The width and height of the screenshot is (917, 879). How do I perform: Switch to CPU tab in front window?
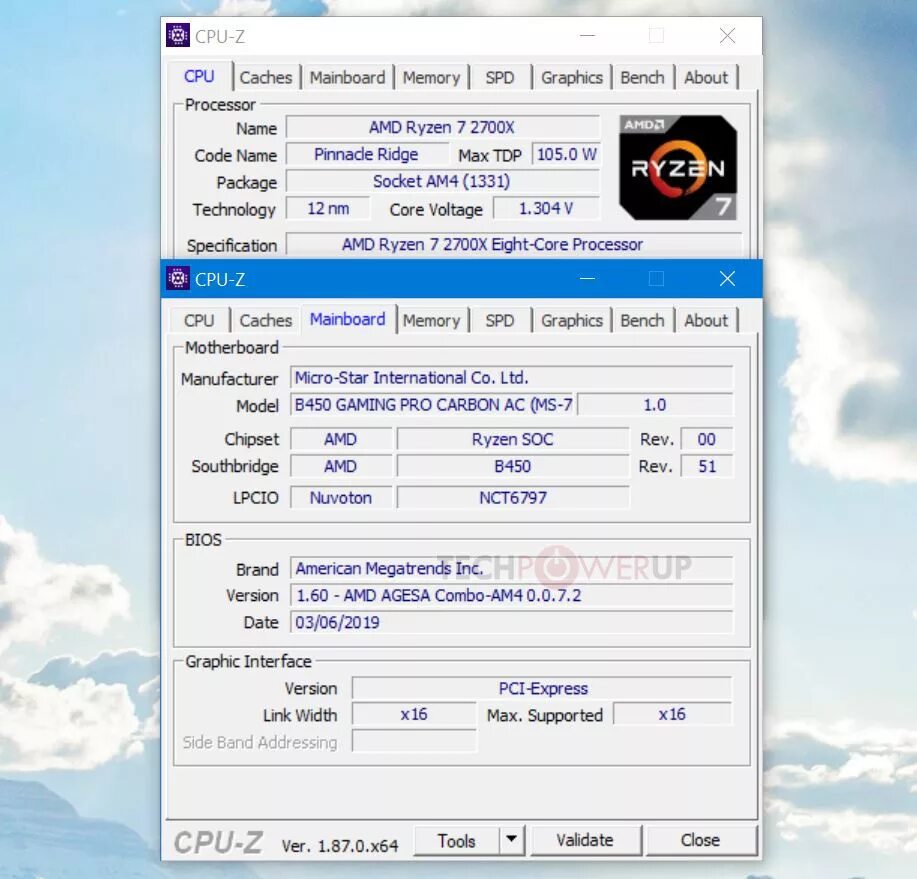[199, 320]
